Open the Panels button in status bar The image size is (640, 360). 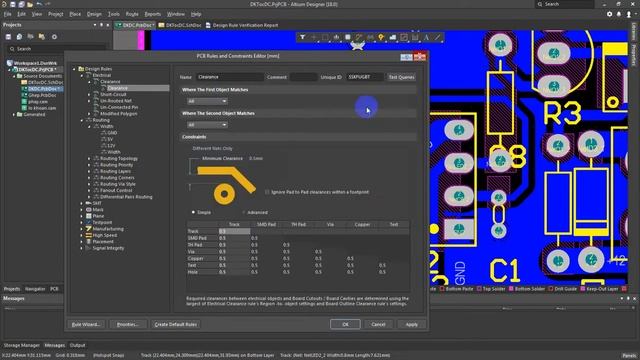[x=629, y=356]
